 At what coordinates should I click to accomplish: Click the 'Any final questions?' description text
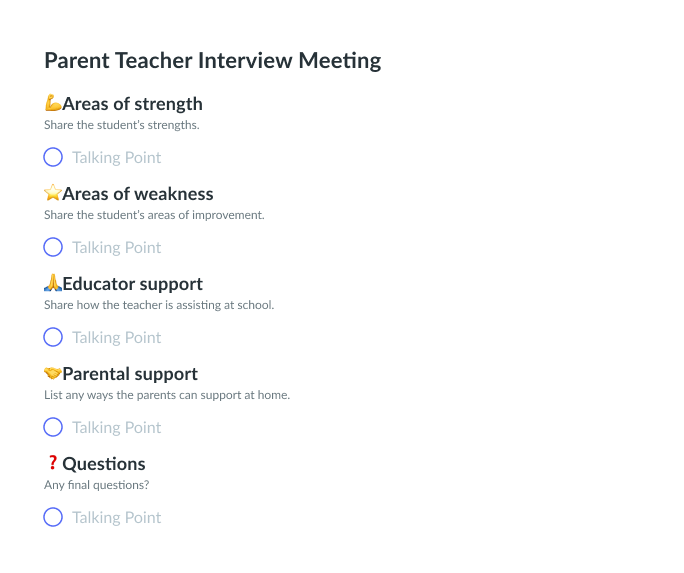tap(96, 486)
